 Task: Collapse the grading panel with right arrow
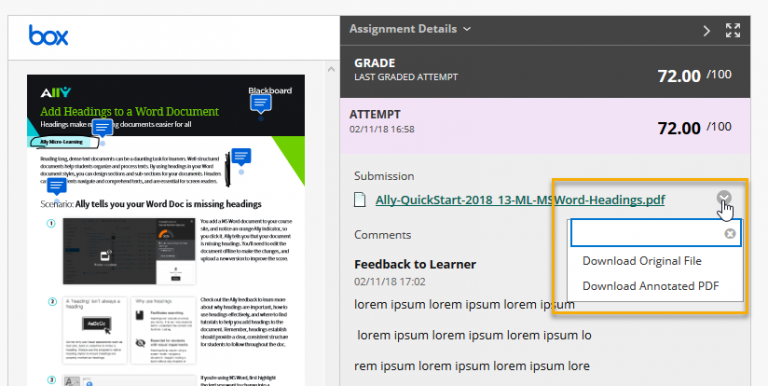coord(706,31)
